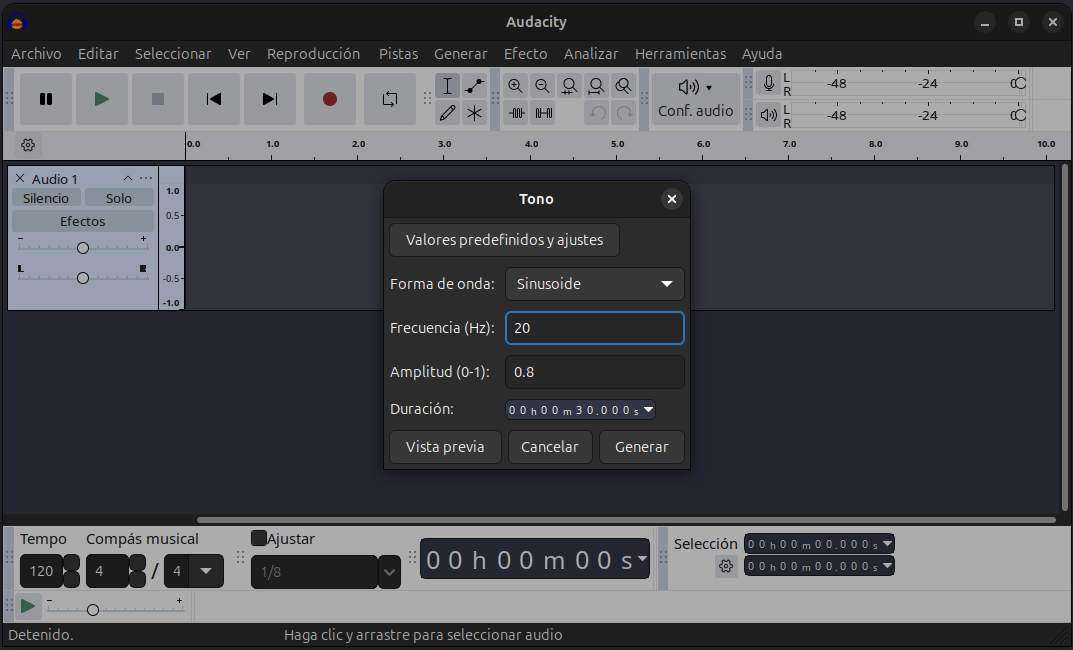Click the Stop transport button
Image resolution: width=1073 pixels, height=650 pixels.
pos(157,99)
